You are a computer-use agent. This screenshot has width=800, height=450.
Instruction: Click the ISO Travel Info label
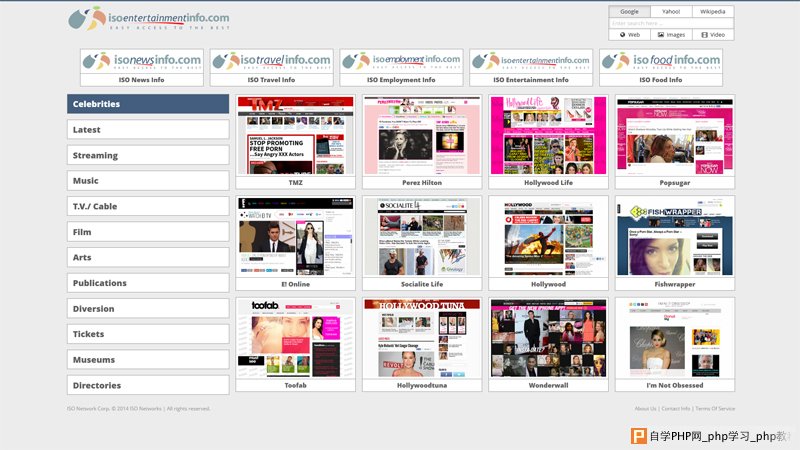point(271,80)
